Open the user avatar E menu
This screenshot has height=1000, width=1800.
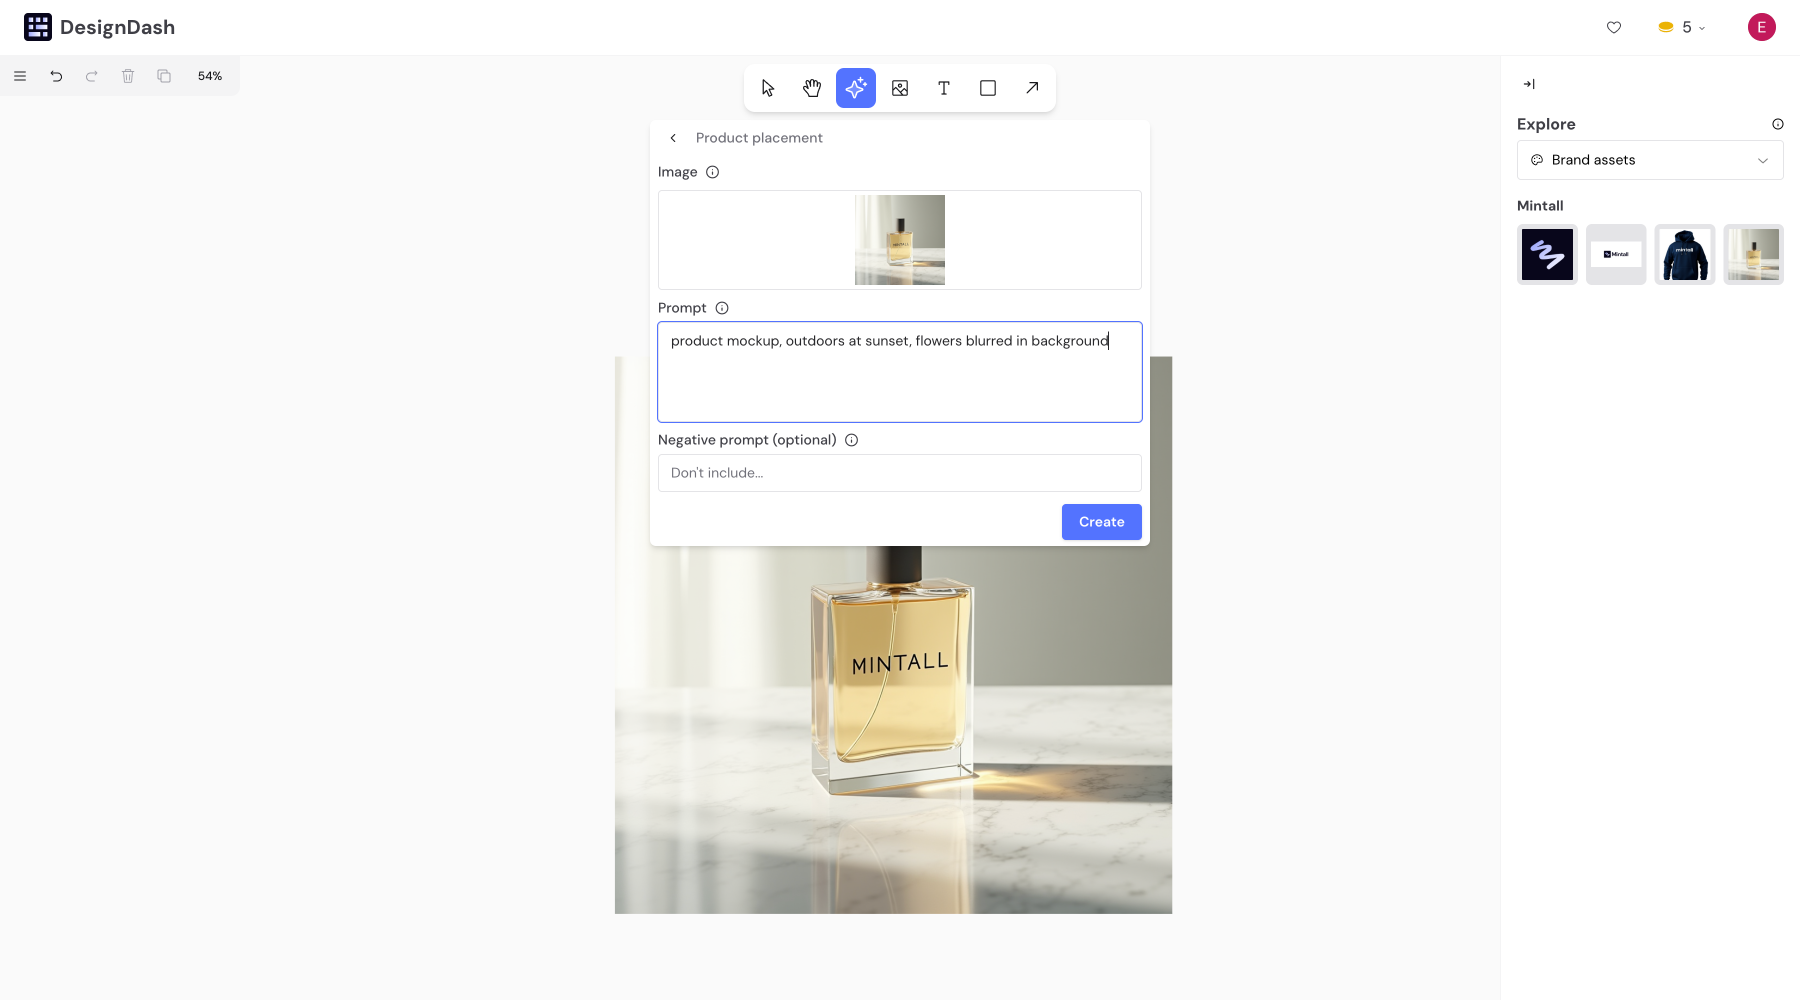[x=1762, y=27]
